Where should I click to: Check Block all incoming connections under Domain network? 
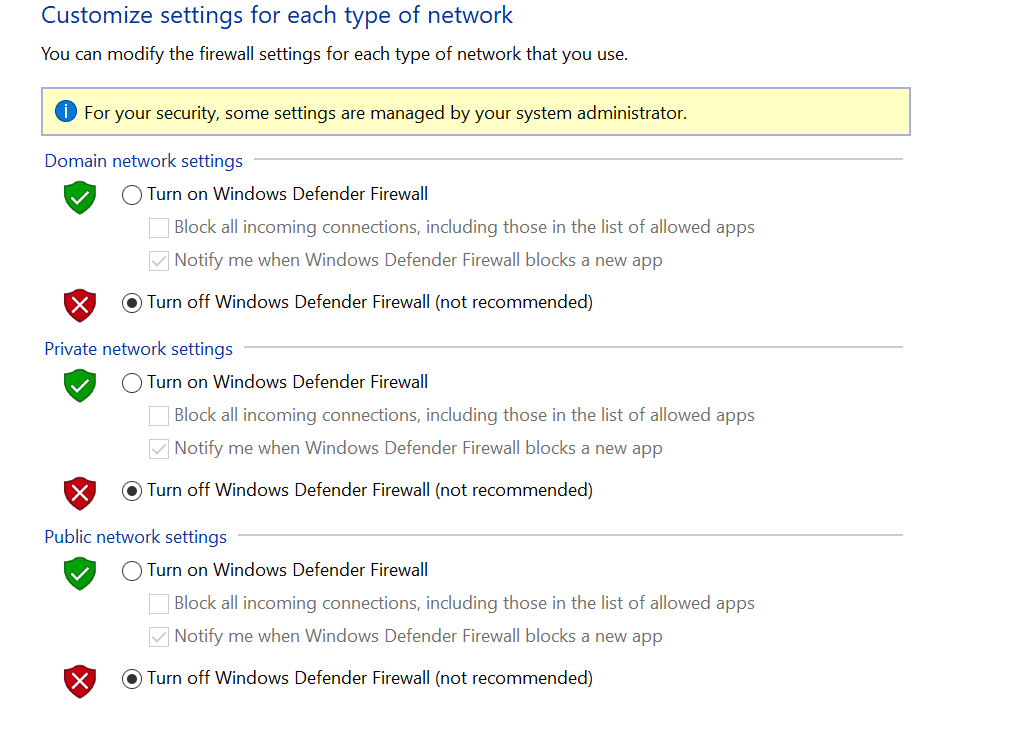coord(159,228)
